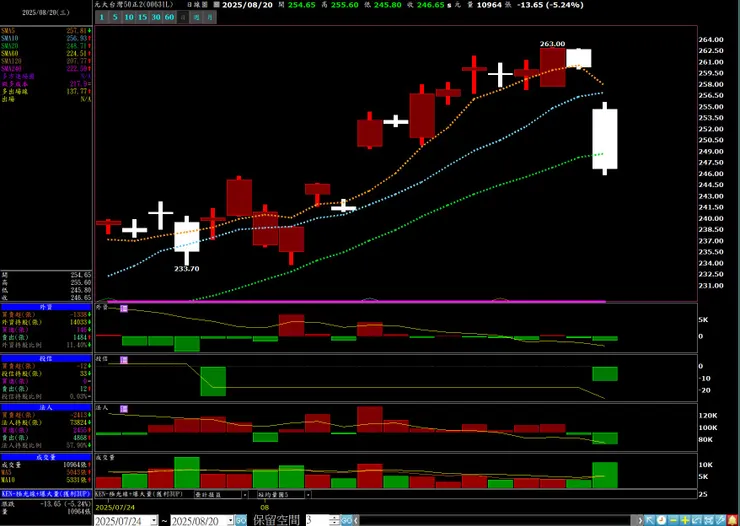740x526 pixels.
Task: Select the arrow pointer tool icon
Action: (x=650, y=520)
